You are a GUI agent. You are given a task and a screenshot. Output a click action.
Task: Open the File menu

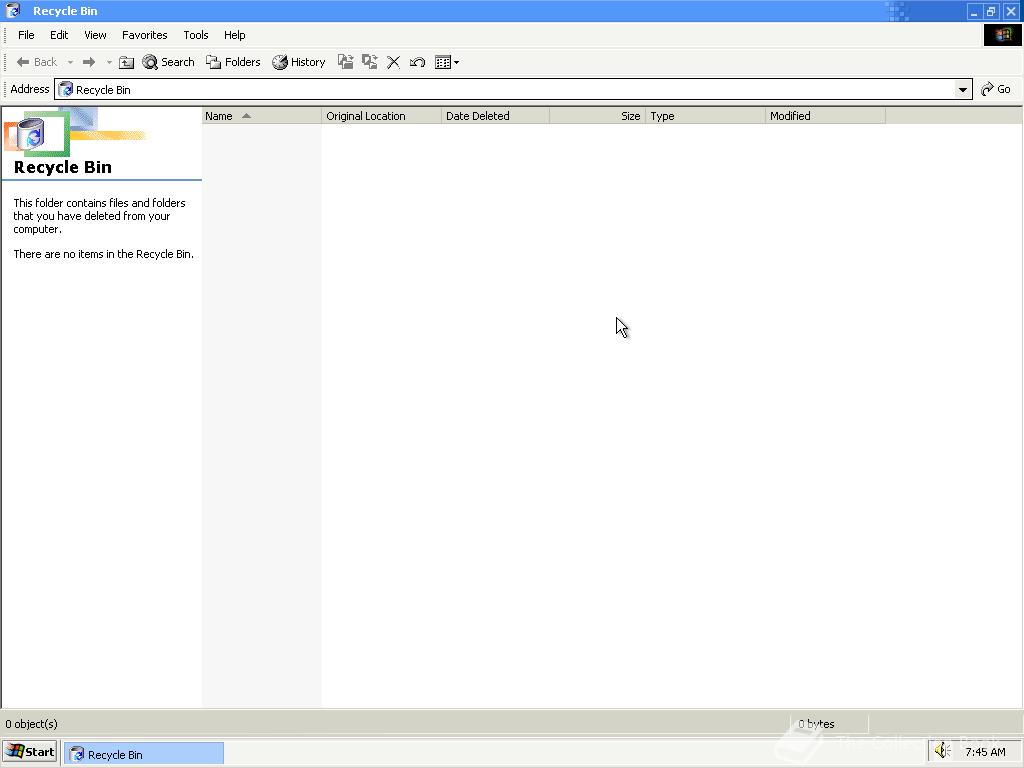(26, 35)
